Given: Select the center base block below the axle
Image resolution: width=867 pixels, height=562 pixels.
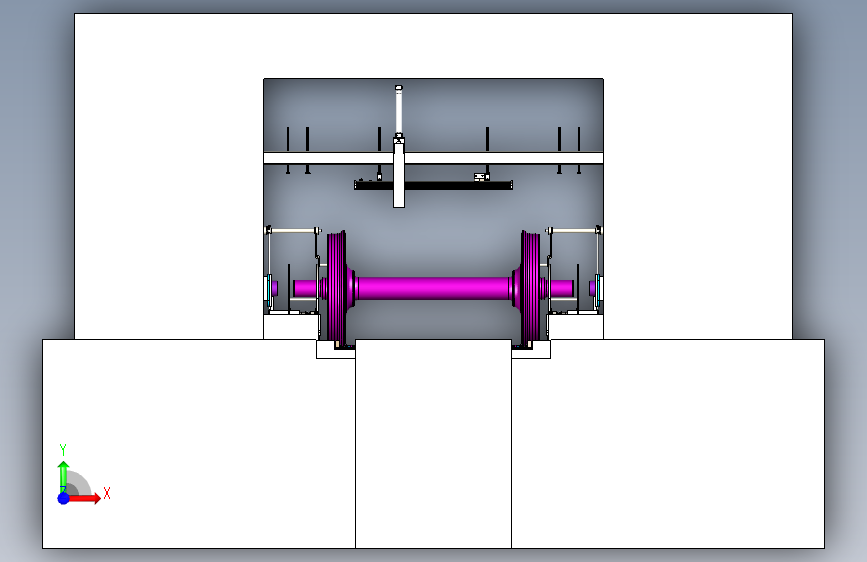Looking at the screenshot, I should (x=434, y=444).
